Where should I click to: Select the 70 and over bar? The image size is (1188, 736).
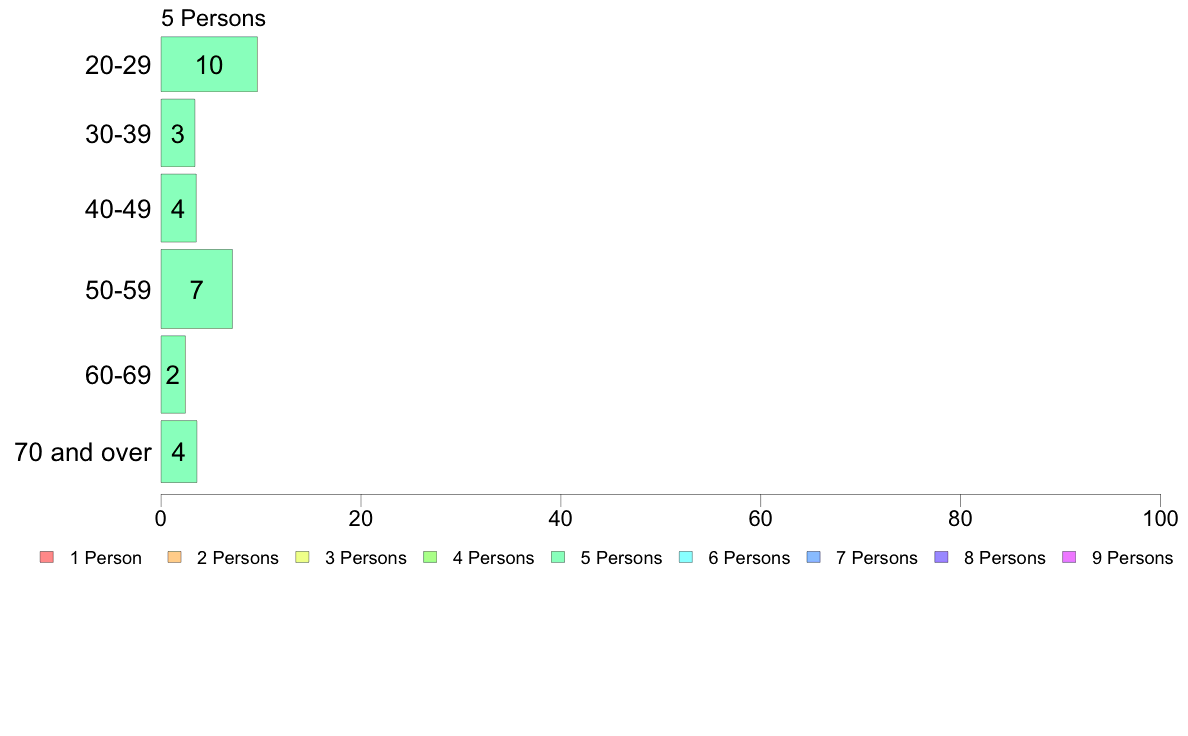pos(179,452)
